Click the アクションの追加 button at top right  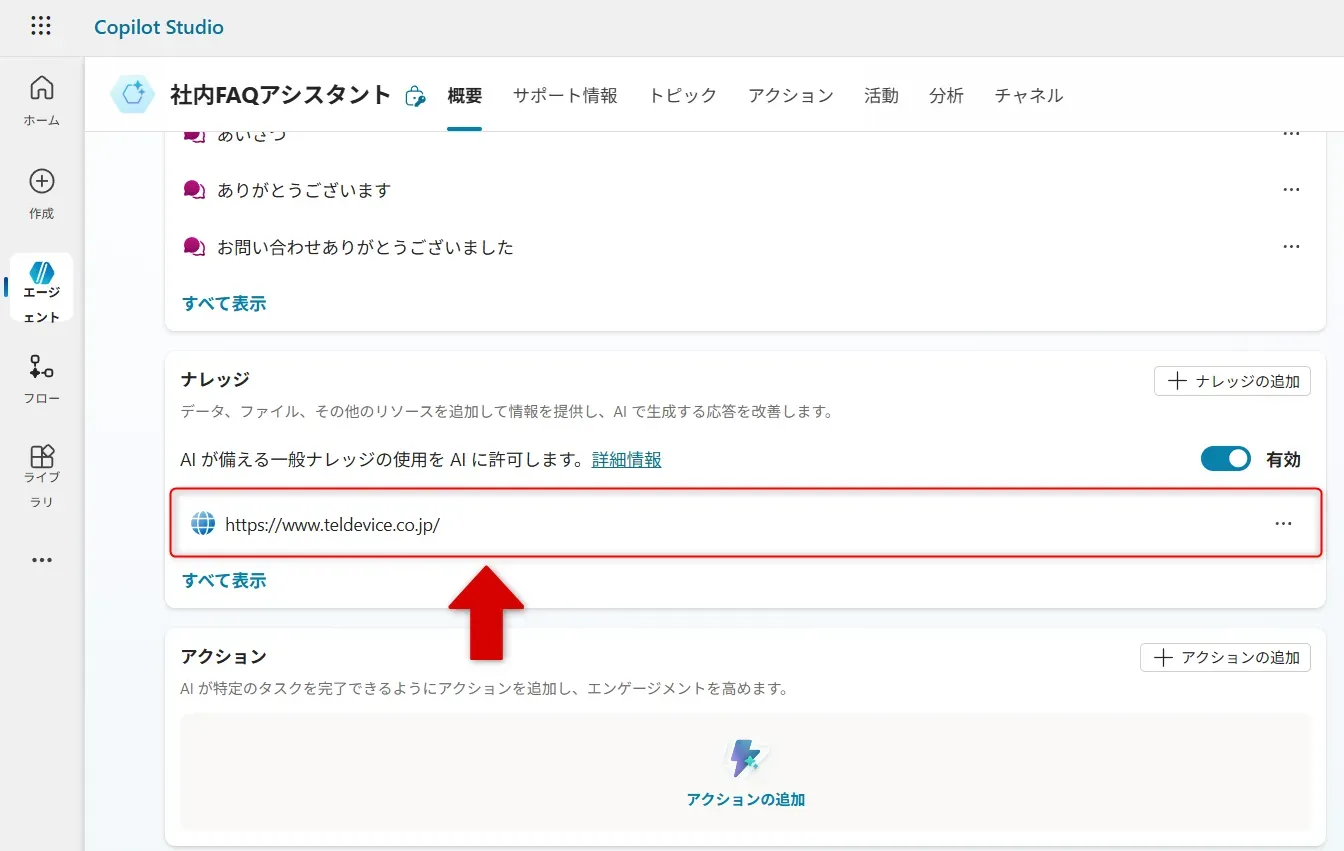(x=1225, y=657)
